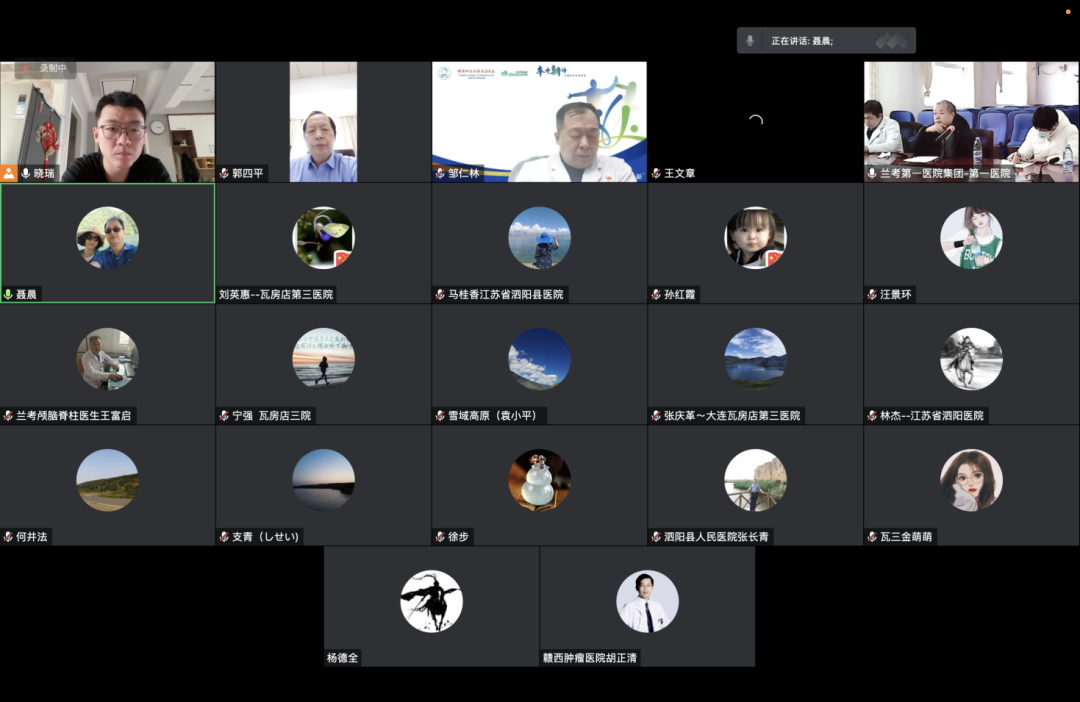Click the muted mic icon beside 徐步
Image resolution: width=1080 pixels, height=702 pixels.
(x=440, y=537)
